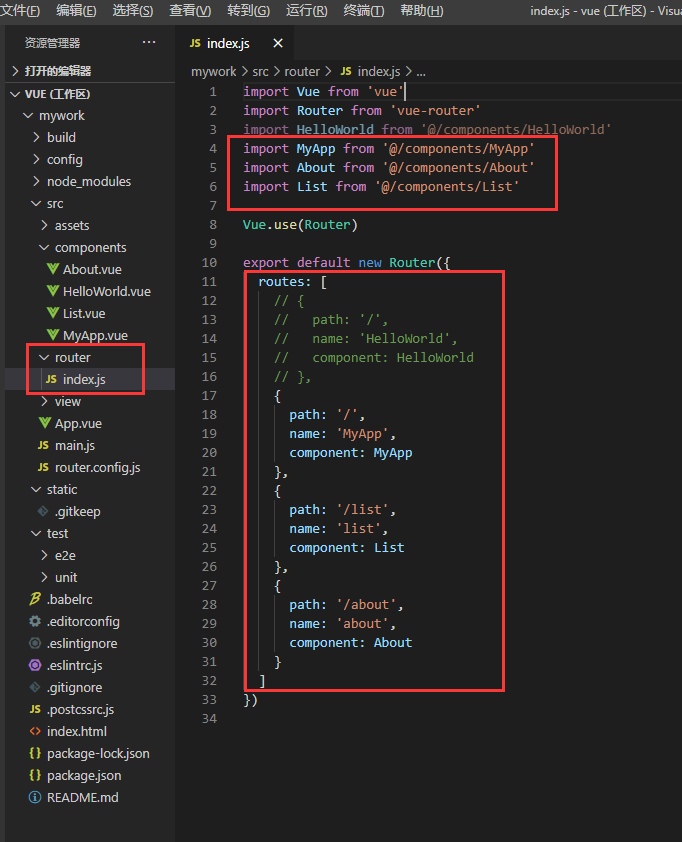Click the JS icon beside main.js
682x842 pixels.
(x=43, y=445)
